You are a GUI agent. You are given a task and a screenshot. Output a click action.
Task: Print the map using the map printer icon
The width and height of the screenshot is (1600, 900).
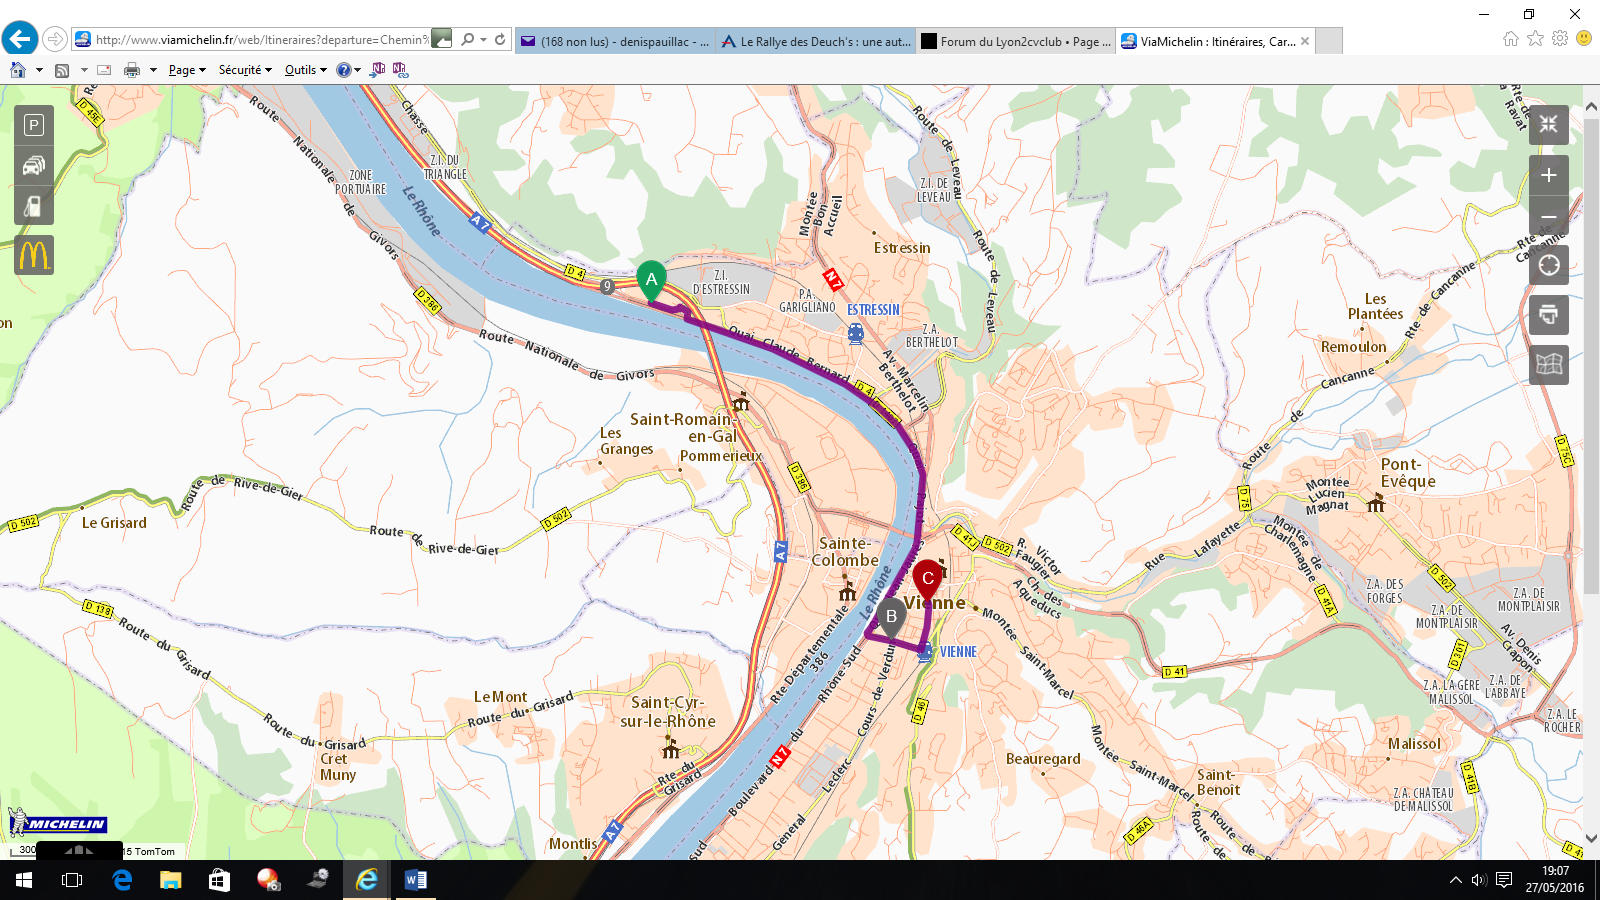1548,315
